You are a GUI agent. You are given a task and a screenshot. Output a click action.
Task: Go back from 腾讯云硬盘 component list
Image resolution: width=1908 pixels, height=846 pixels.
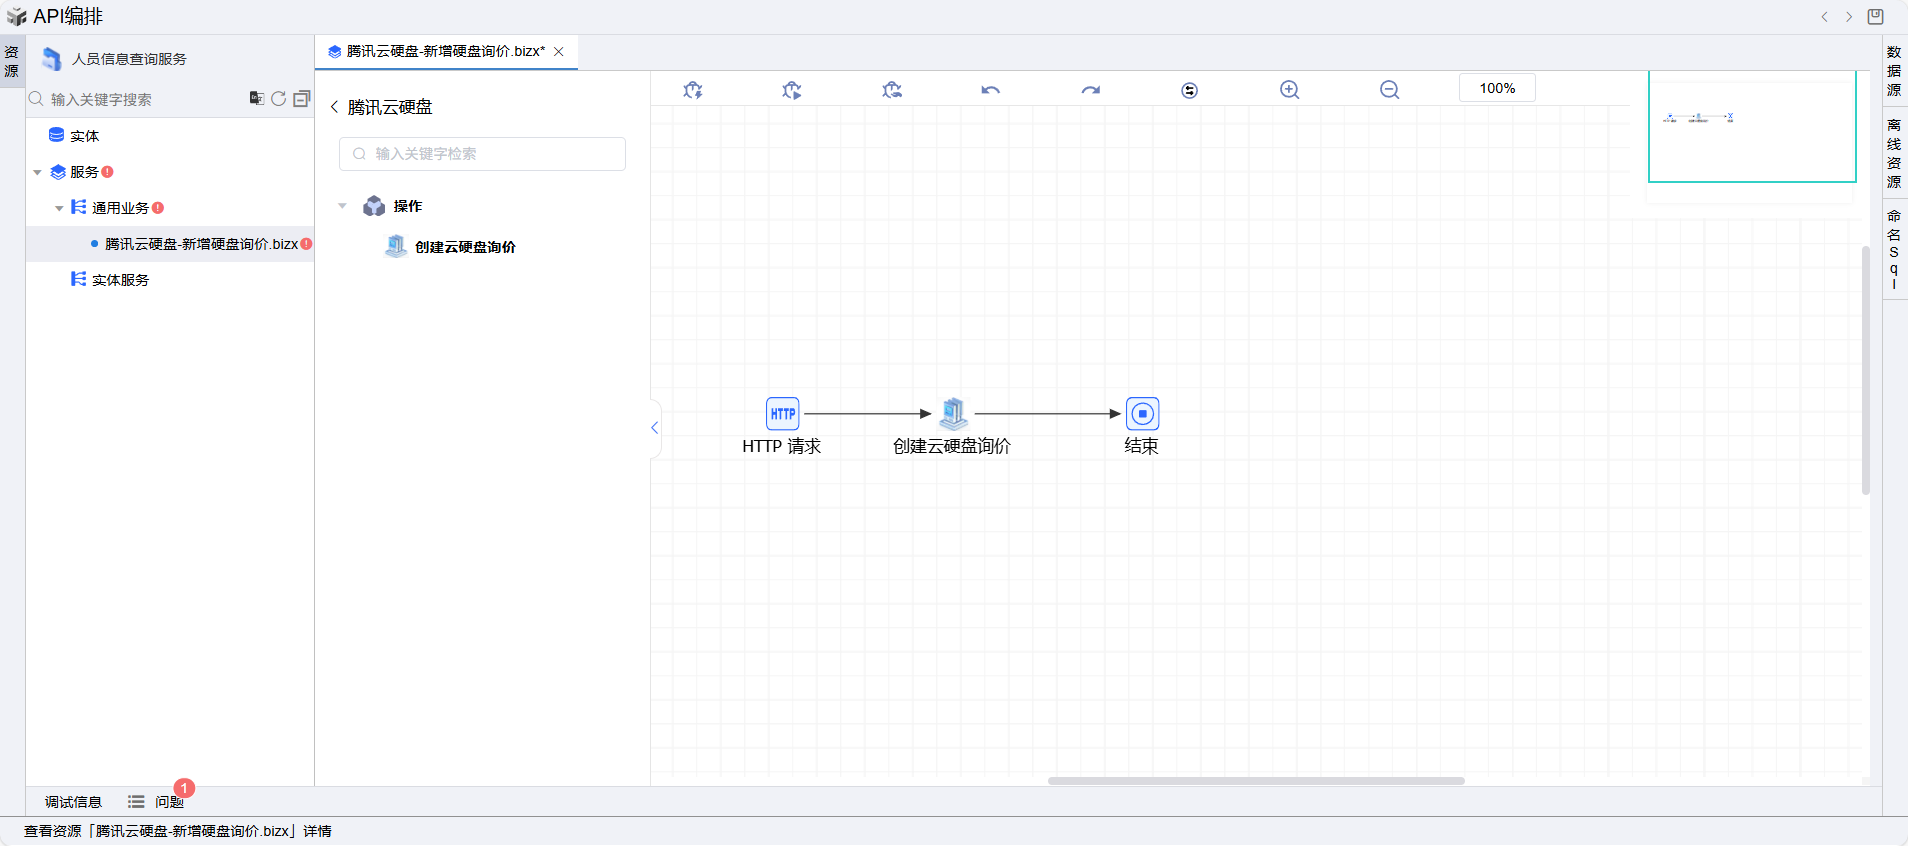[335, 107]
